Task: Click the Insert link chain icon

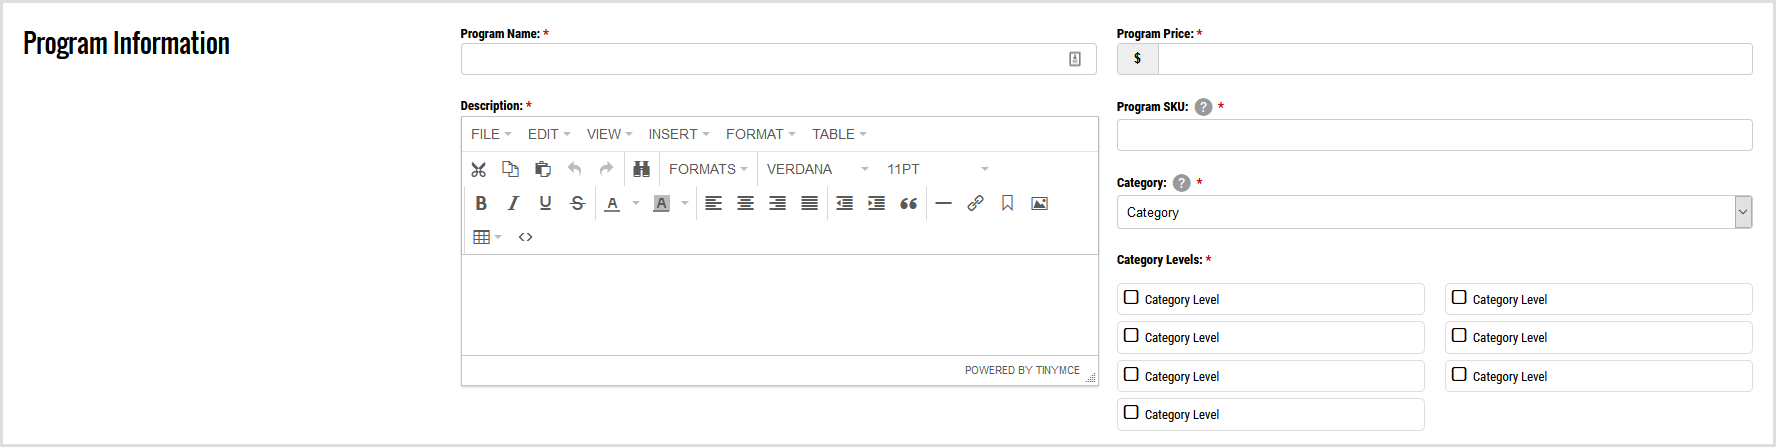Action: point(975,203)
